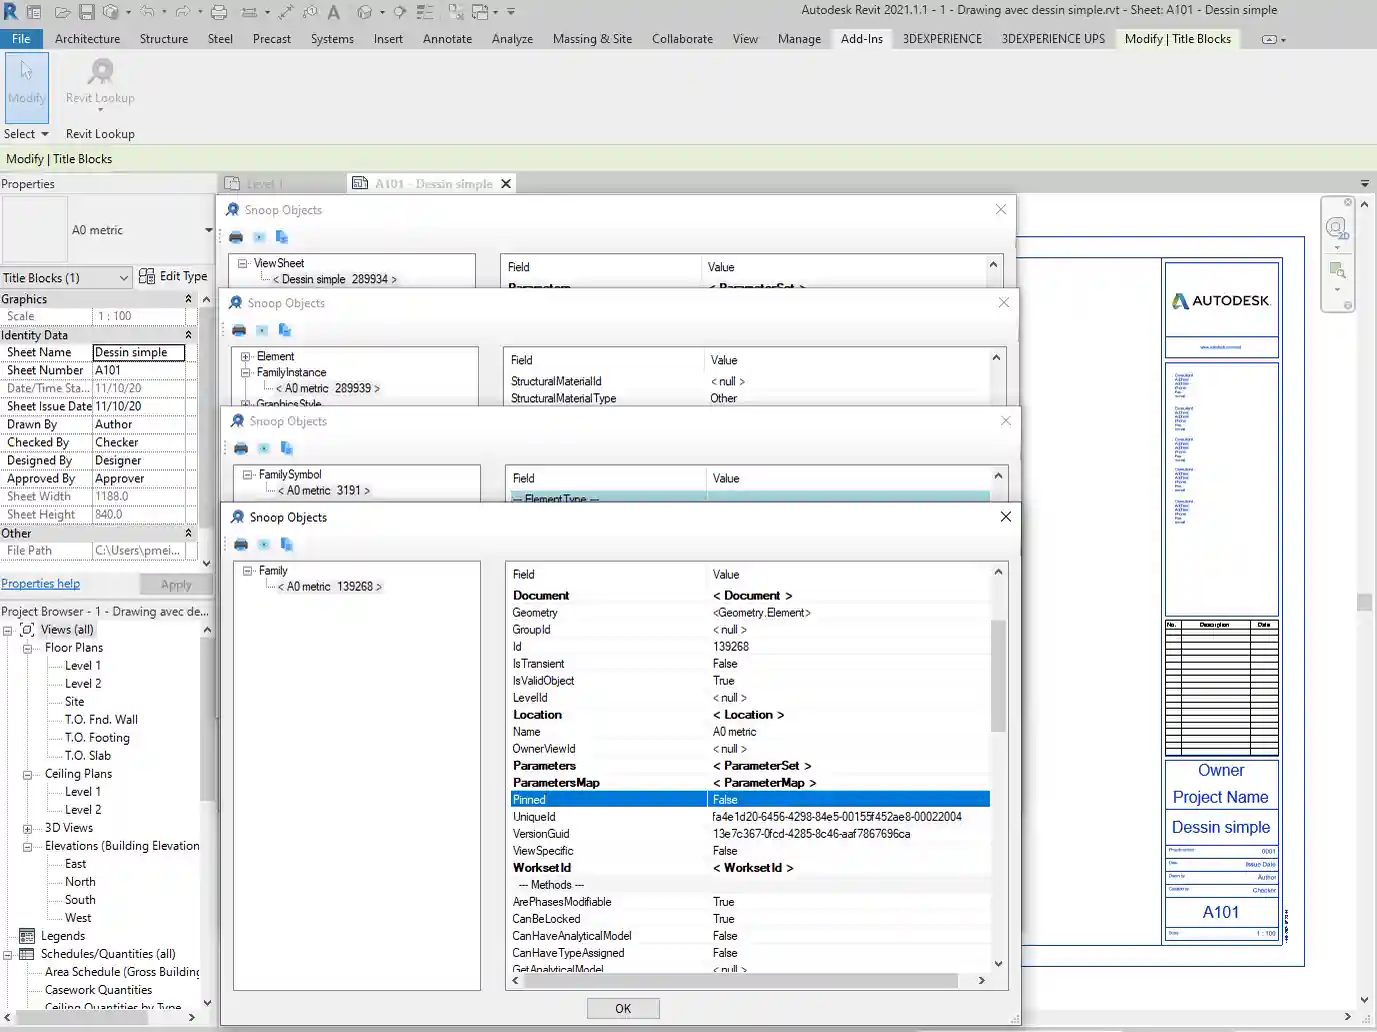Click the Sheet Name field containing Dessin simple
Screen dimensions: 1377x1032
tap(138, 352)
